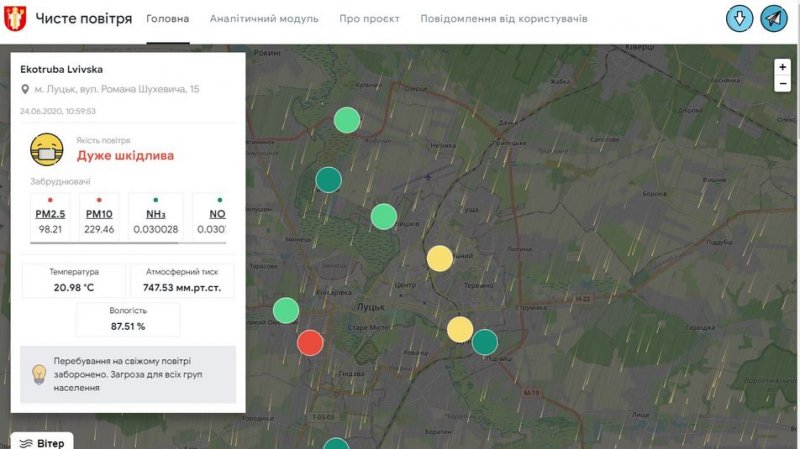Click the download arrow icon in header

pos(740,19)
